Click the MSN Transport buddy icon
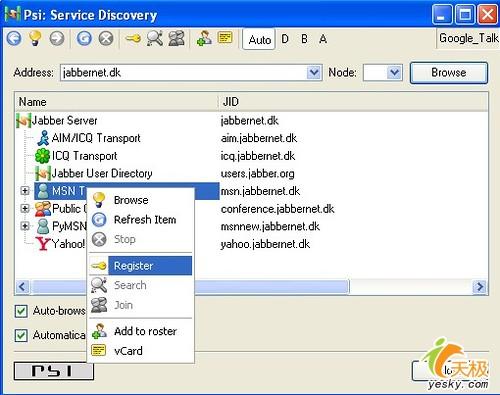The width and height of the screenshot is (500, 395). click(x=43, y=191)
